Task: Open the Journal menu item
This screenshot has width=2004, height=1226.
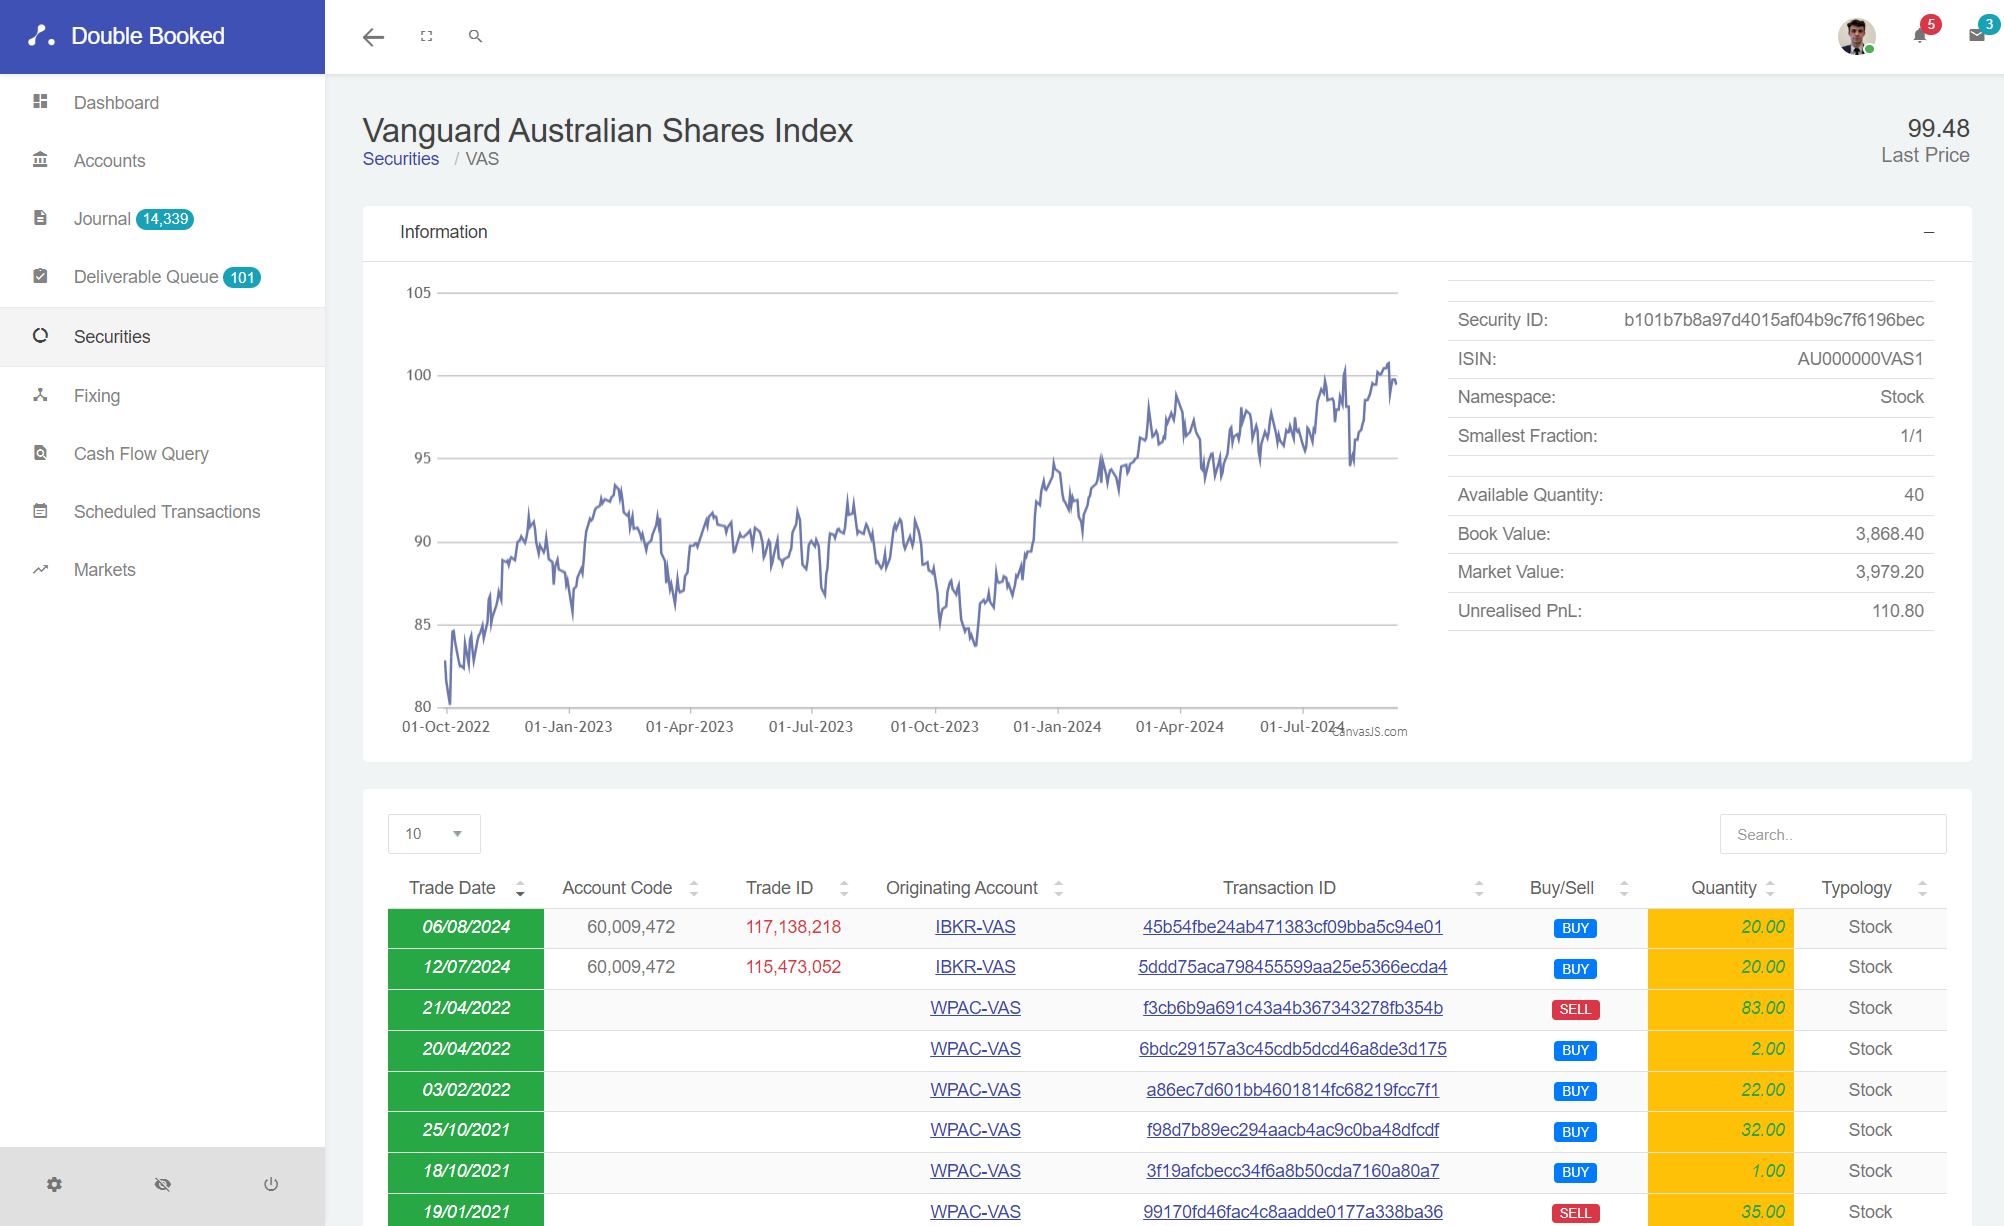Action: pyautogui.click(x=162, y=218)
